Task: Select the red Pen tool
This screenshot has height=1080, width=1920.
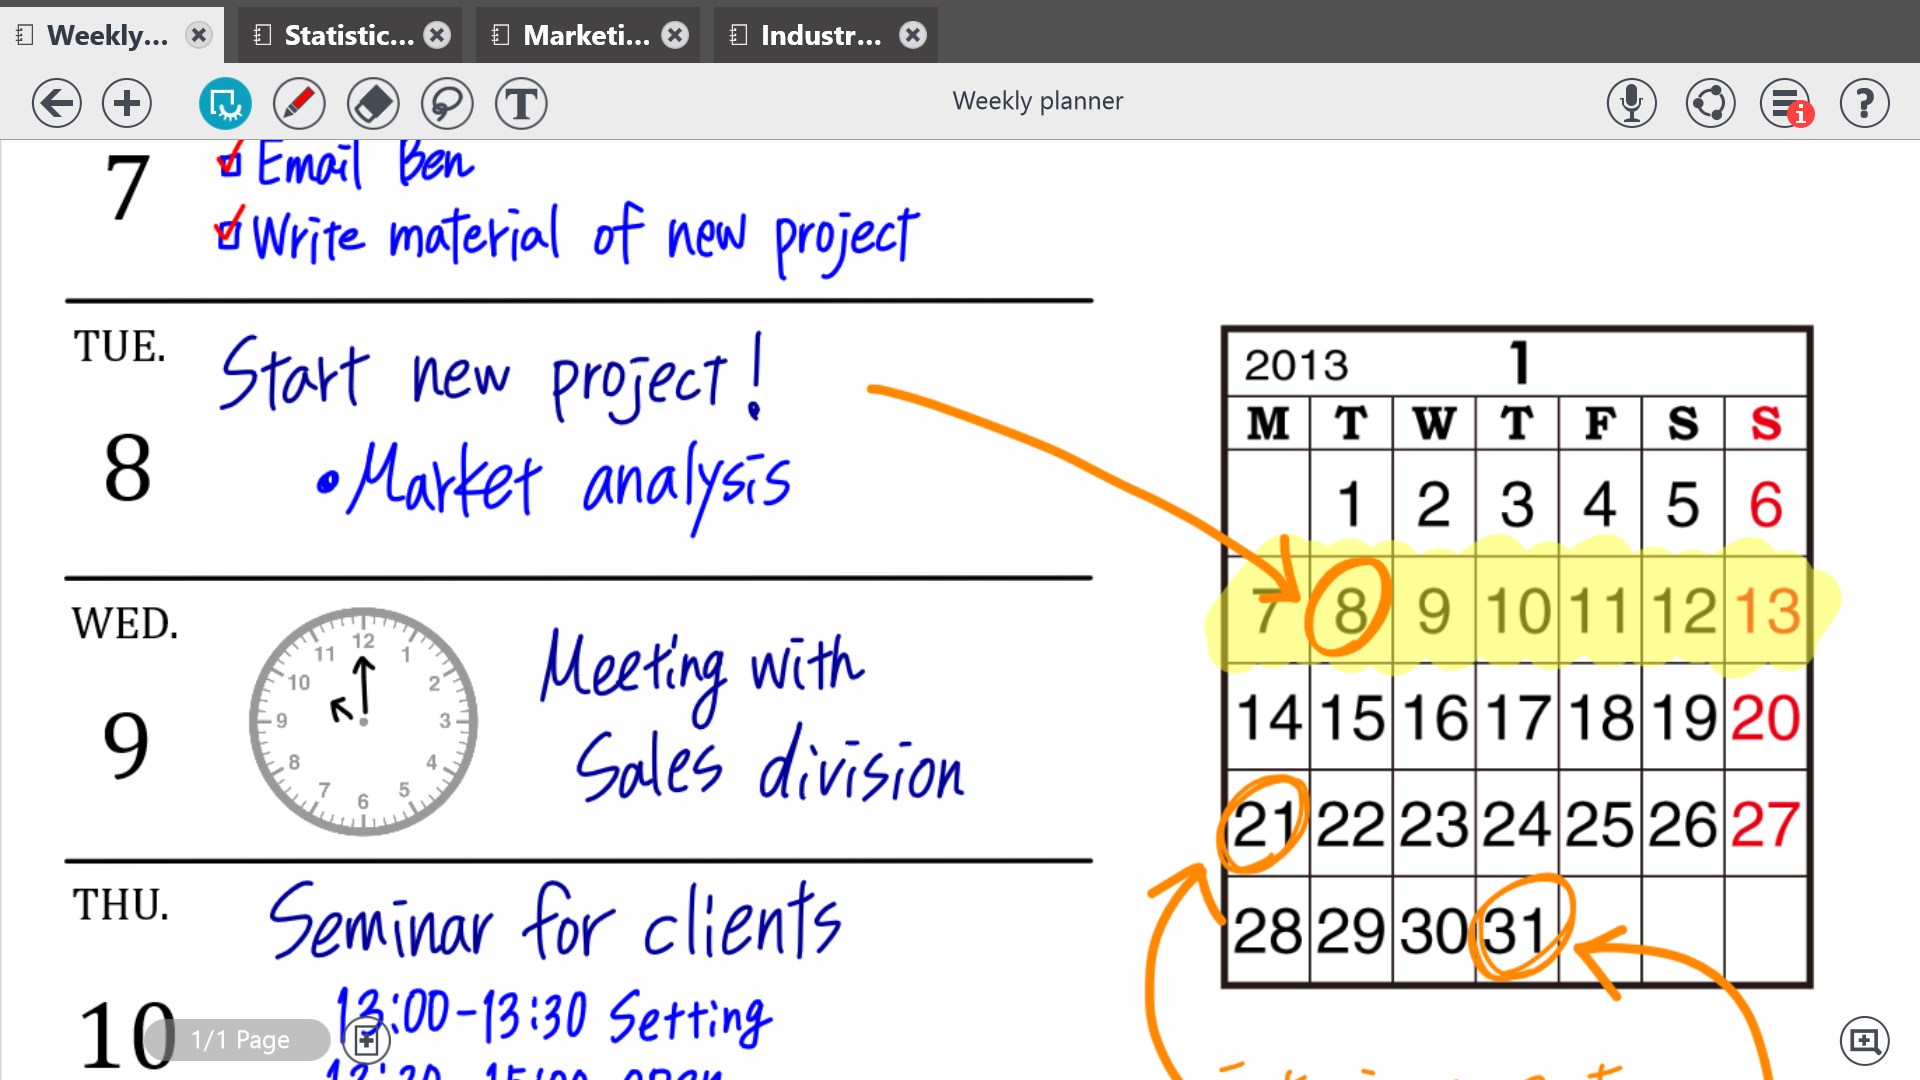Action: click(x=299, y=103)
